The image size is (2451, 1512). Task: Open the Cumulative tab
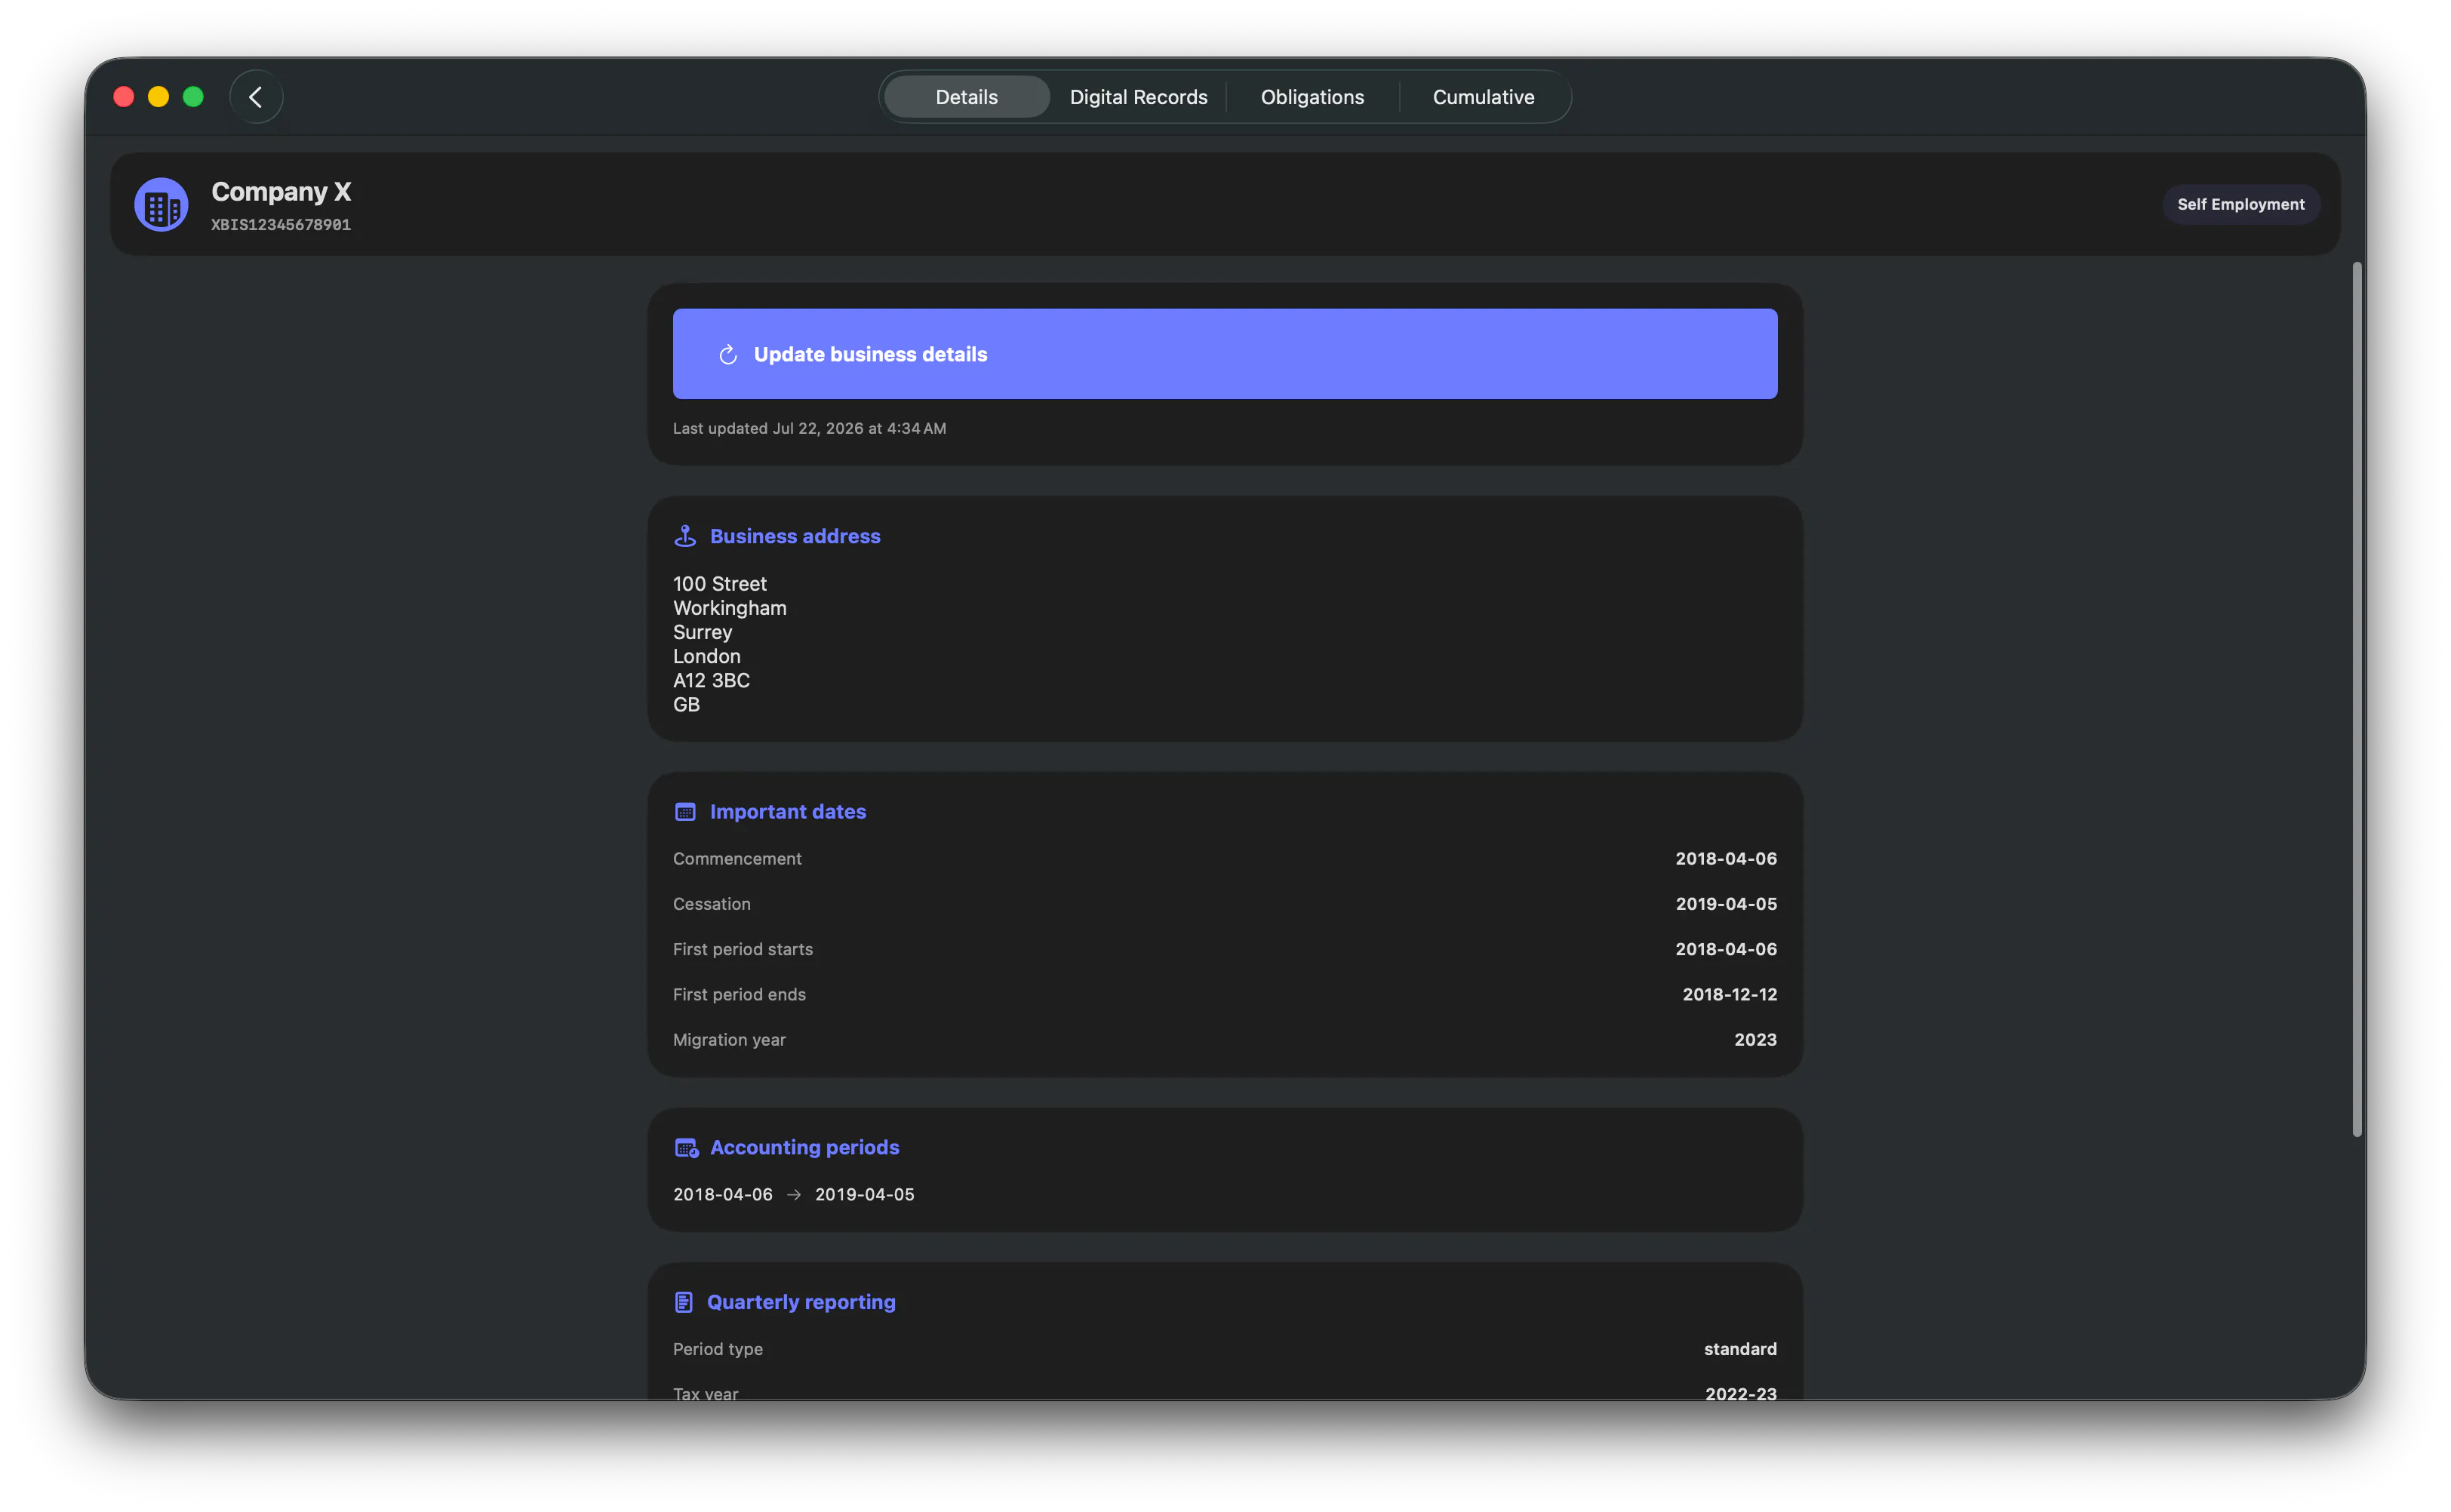tap(1483, 97)
